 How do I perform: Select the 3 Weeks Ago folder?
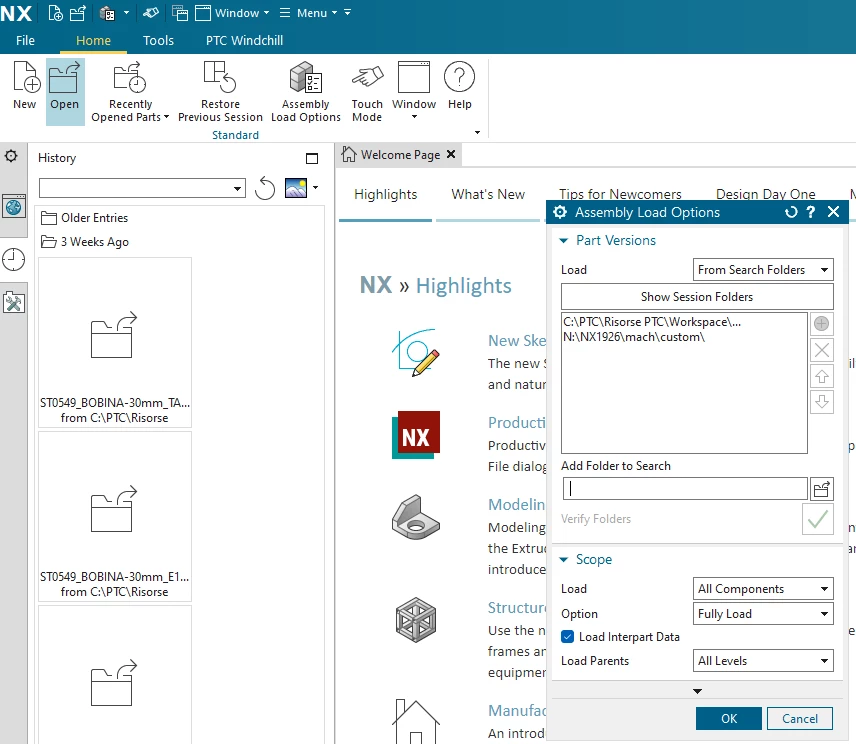coord(85,242)
